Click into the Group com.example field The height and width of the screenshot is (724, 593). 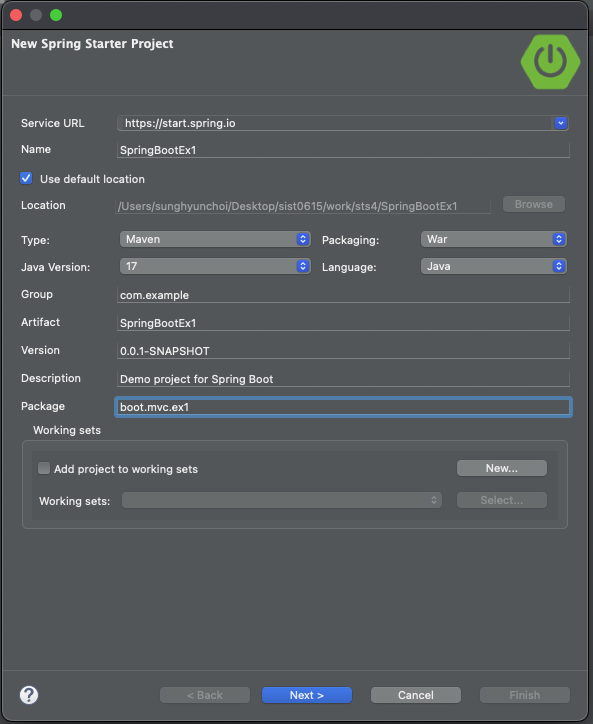(x=343, y=295)
